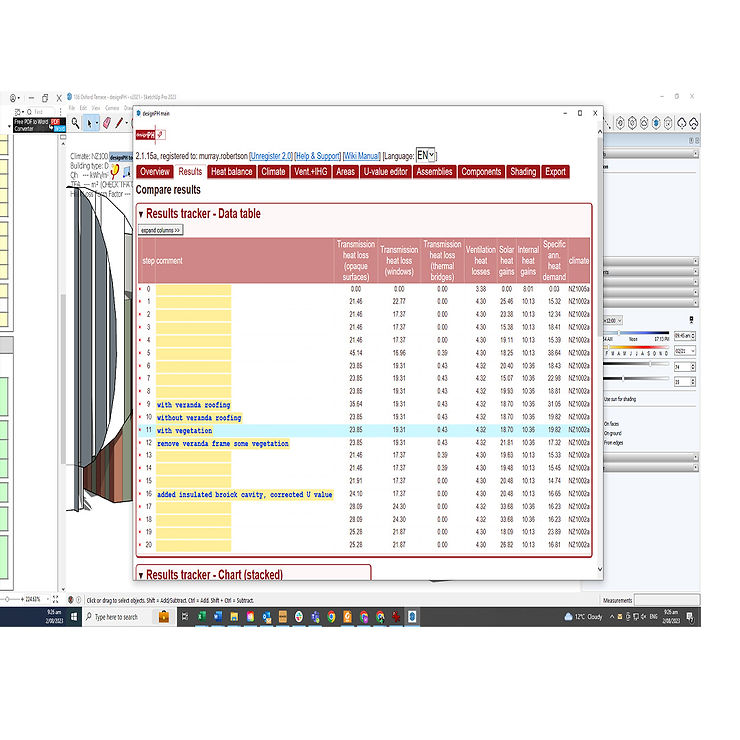Open Microsoft Teams from the taskbar
Viewport: 740px width, 740px height.
coord(315,616)
